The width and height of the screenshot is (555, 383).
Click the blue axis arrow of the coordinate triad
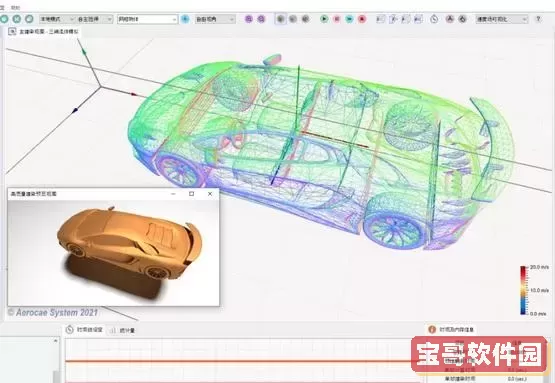point(75,111)
